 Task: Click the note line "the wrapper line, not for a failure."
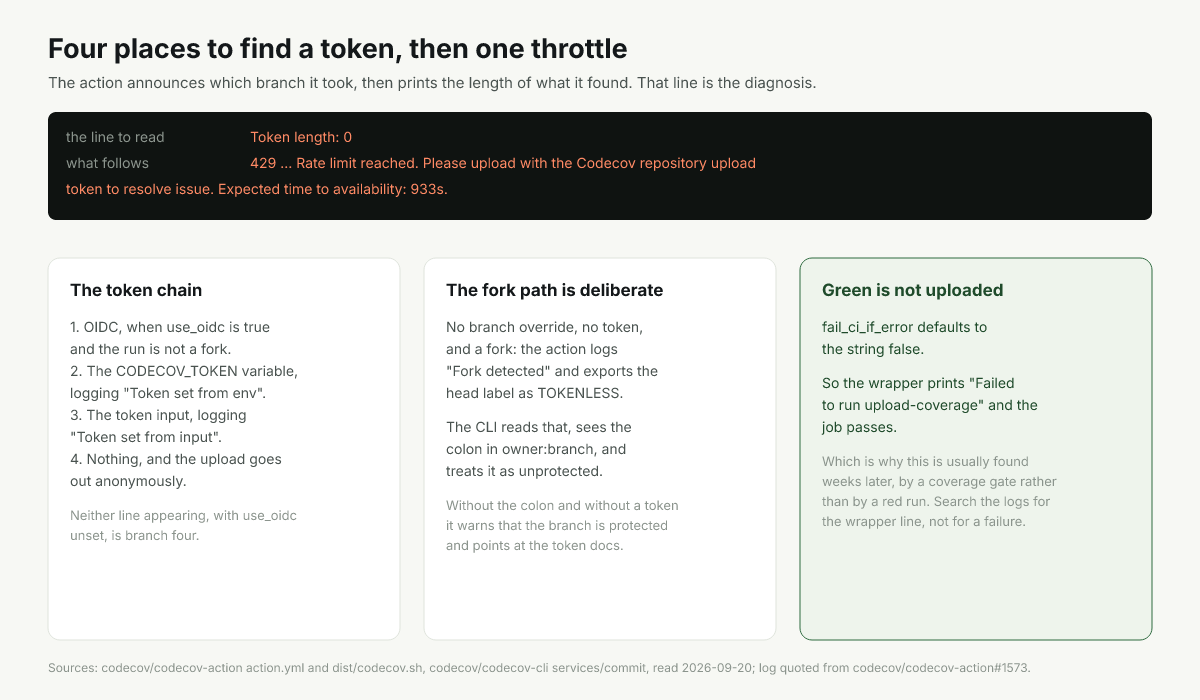924,522
